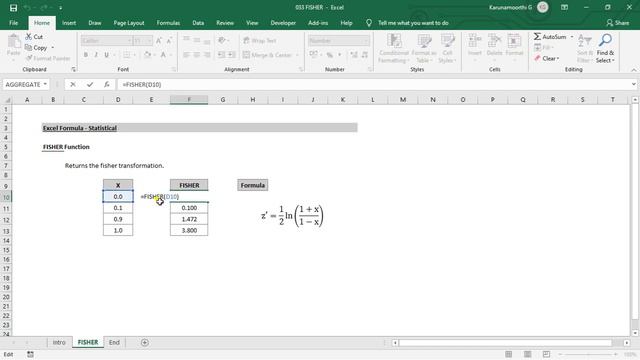Click the formula bar input
Viewport: 640px width, 360px height.
373,84
